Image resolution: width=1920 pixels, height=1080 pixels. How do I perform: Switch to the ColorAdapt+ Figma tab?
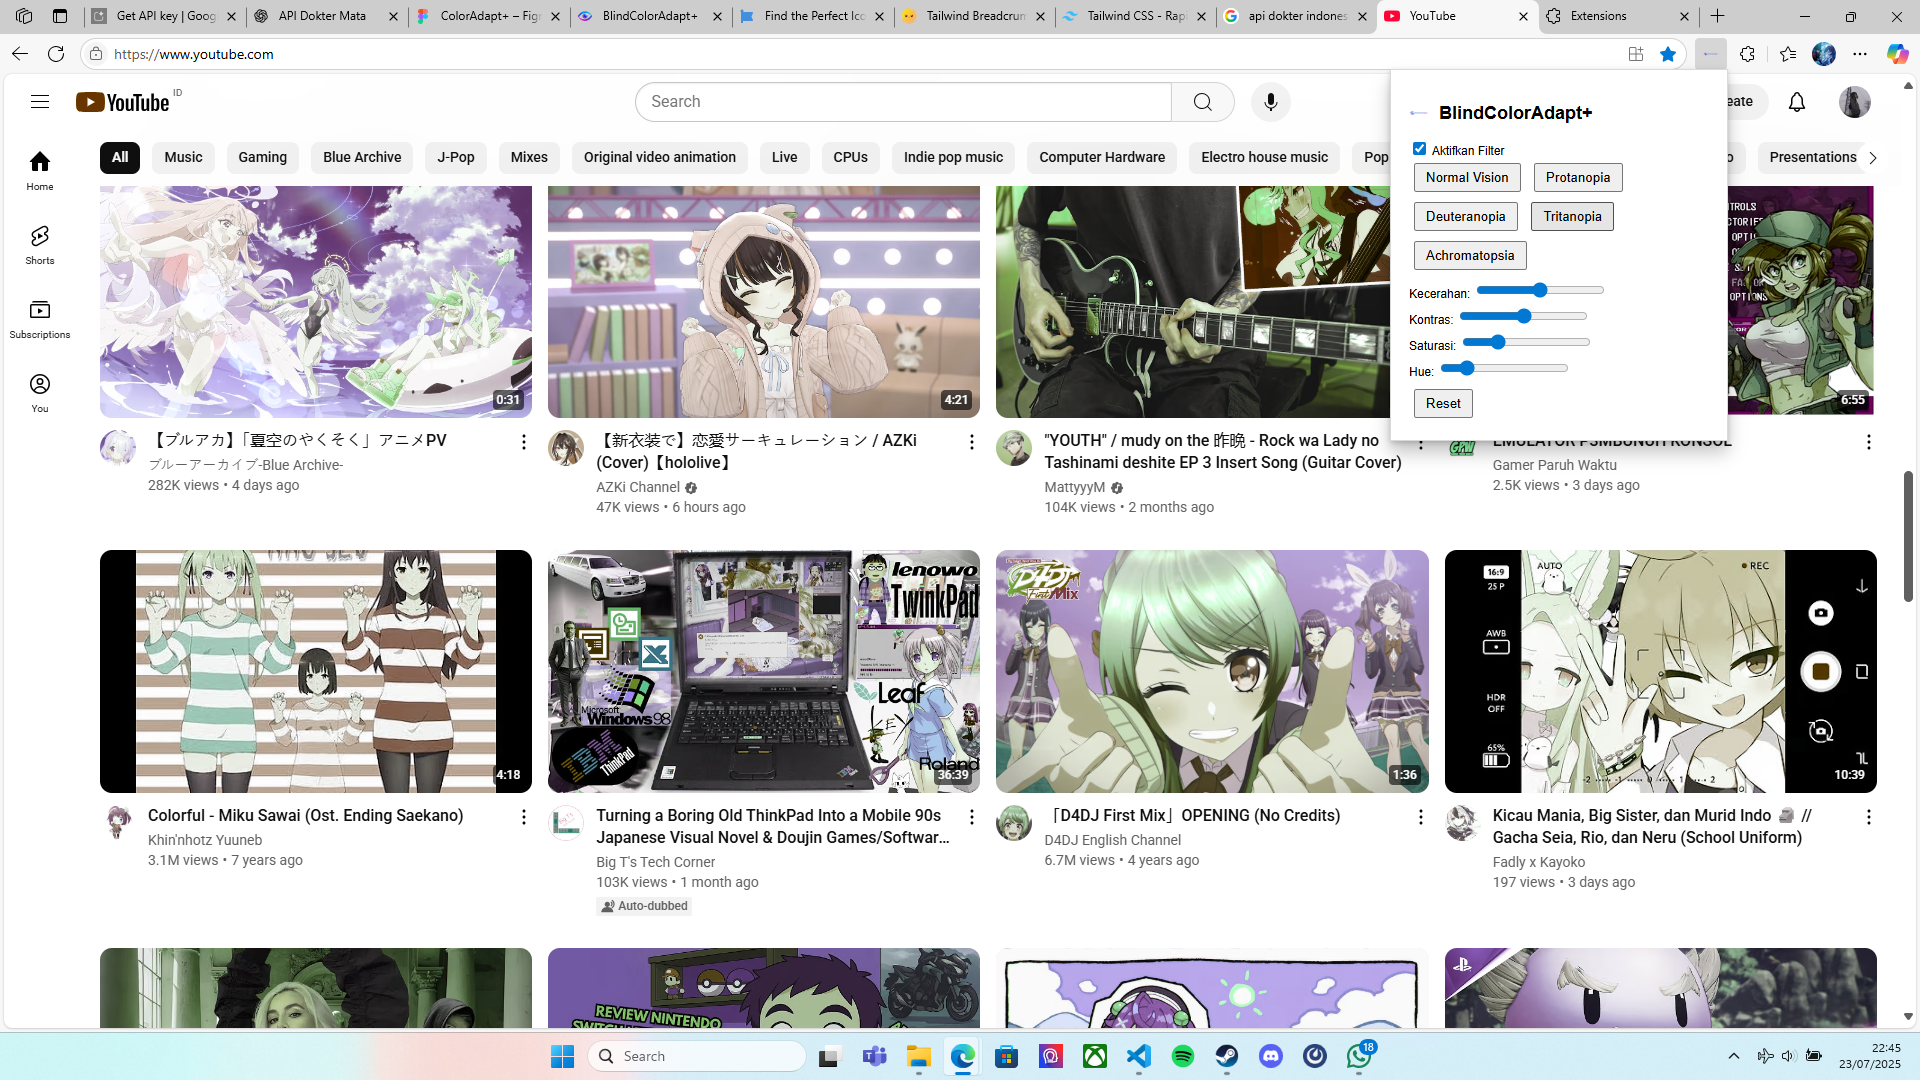tap(488, 16)
